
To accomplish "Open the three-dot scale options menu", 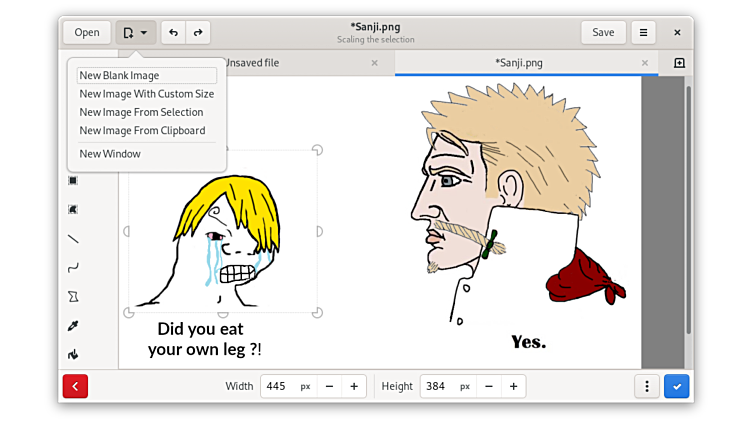I will [647, 386].
